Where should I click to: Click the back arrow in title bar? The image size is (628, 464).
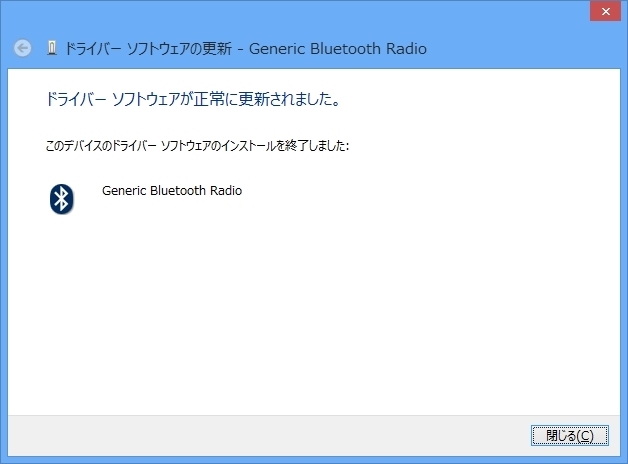[22, 48]
